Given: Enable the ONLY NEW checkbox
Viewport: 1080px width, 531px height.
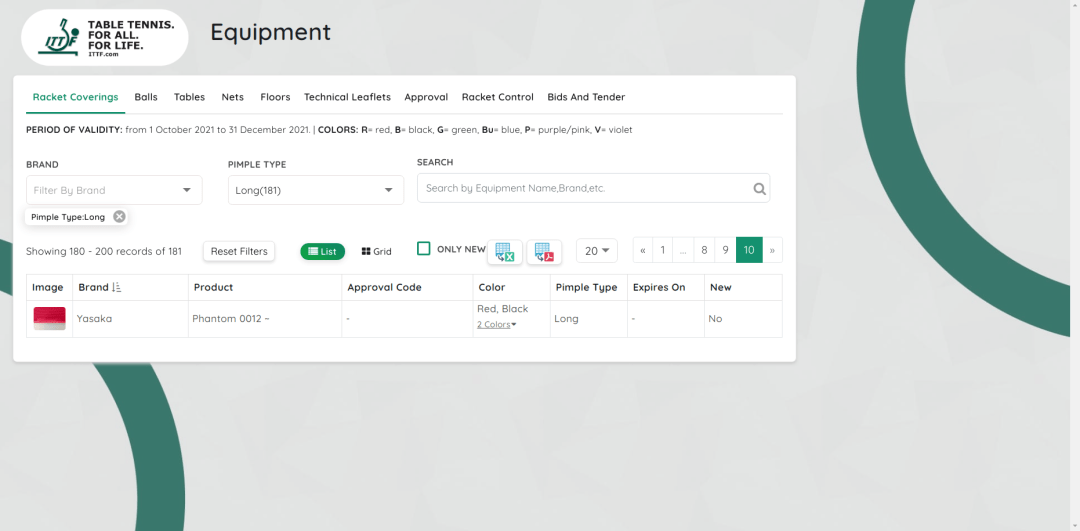Looking at the screenshot, I should coord(424,249).
